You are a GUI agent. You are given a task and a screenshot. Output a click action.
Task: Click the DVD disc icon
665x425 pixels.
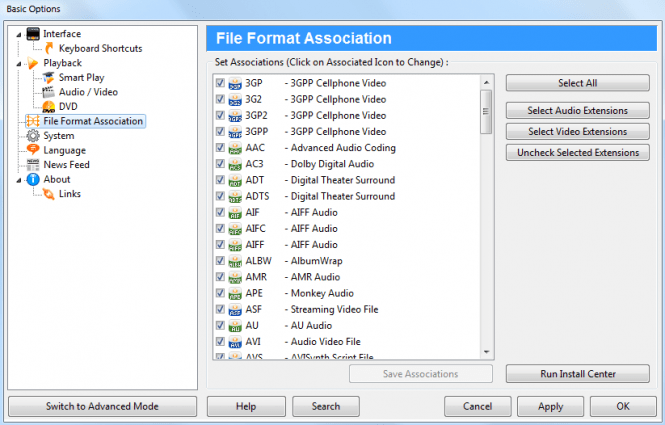click(49, 106)
